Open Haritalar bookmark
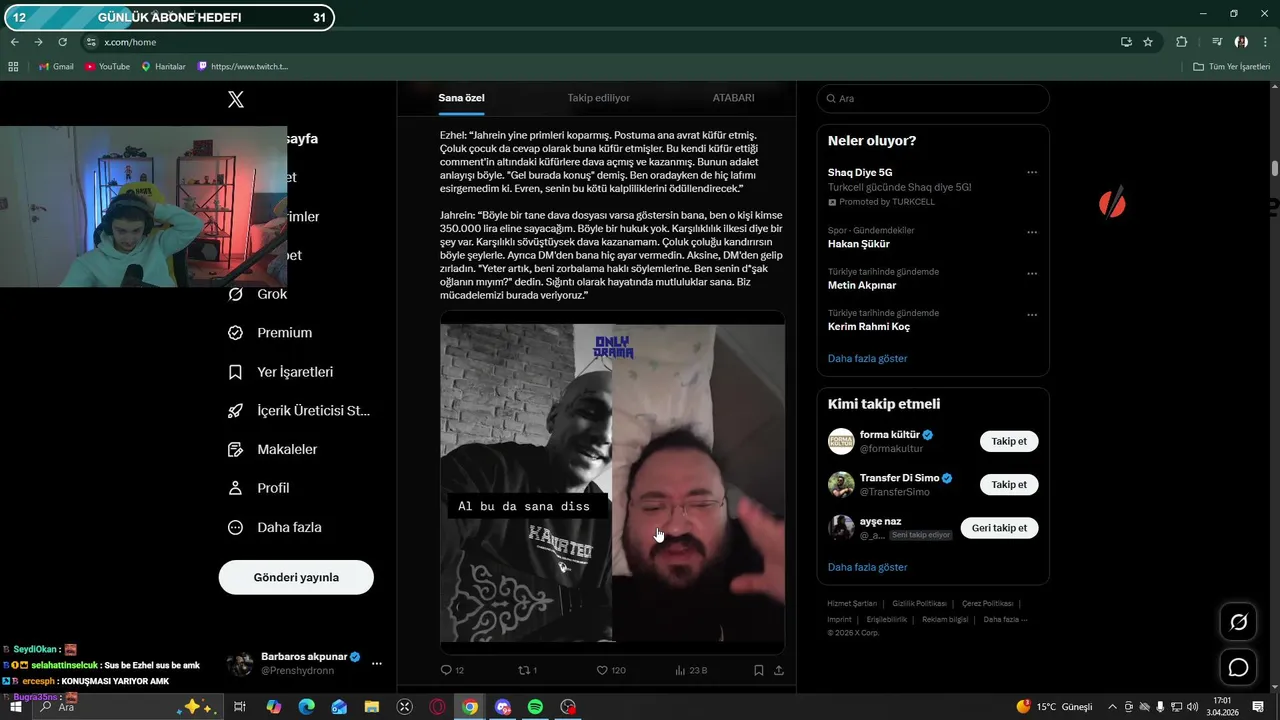The image size is (1280, 720). (163, 66)
